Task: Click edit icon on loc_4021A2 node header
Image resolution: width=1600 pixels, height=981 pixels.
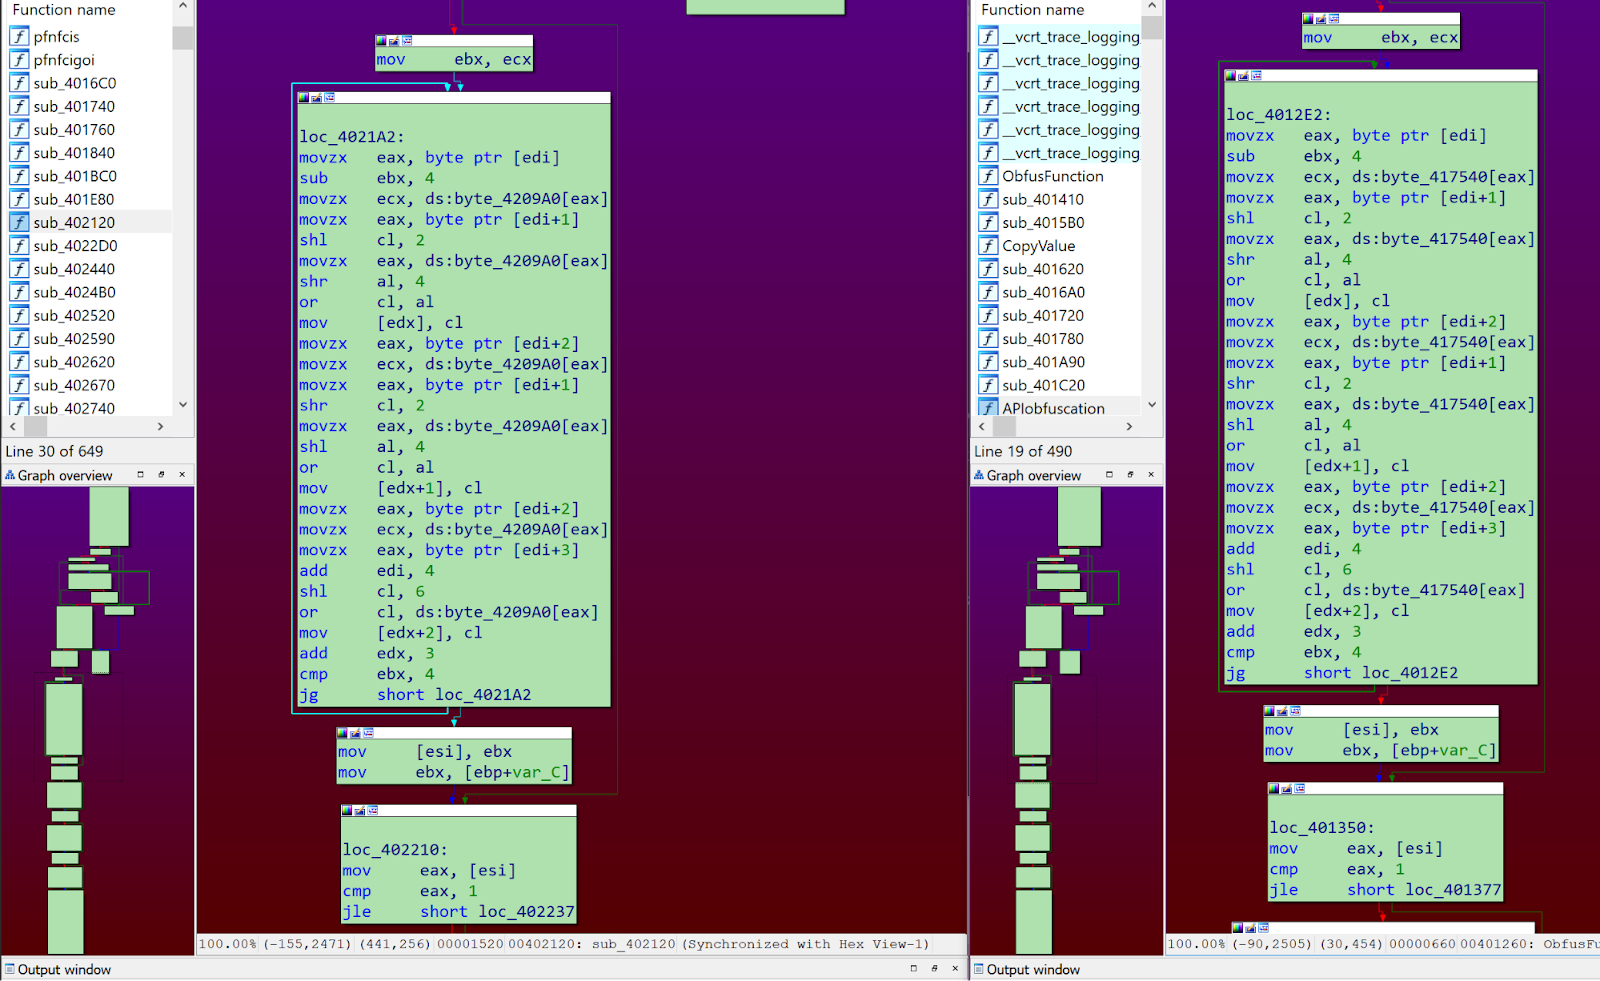Action: pos(316,98)
